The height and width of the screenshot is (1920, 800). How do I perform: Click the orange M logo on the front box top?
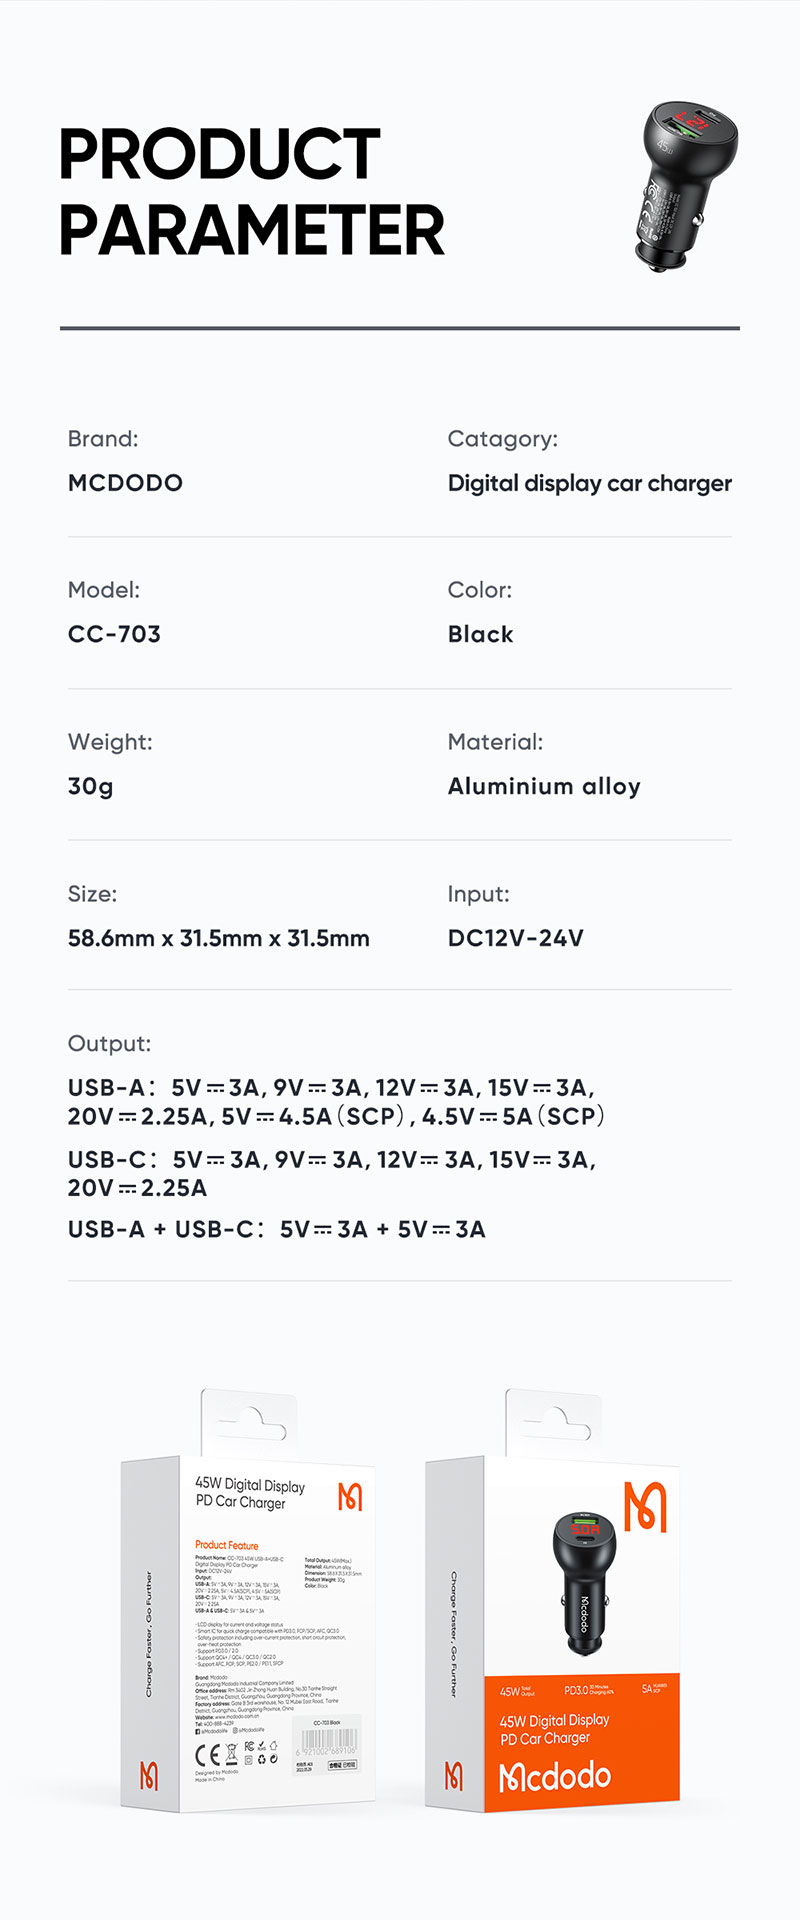click(644, 1507)
